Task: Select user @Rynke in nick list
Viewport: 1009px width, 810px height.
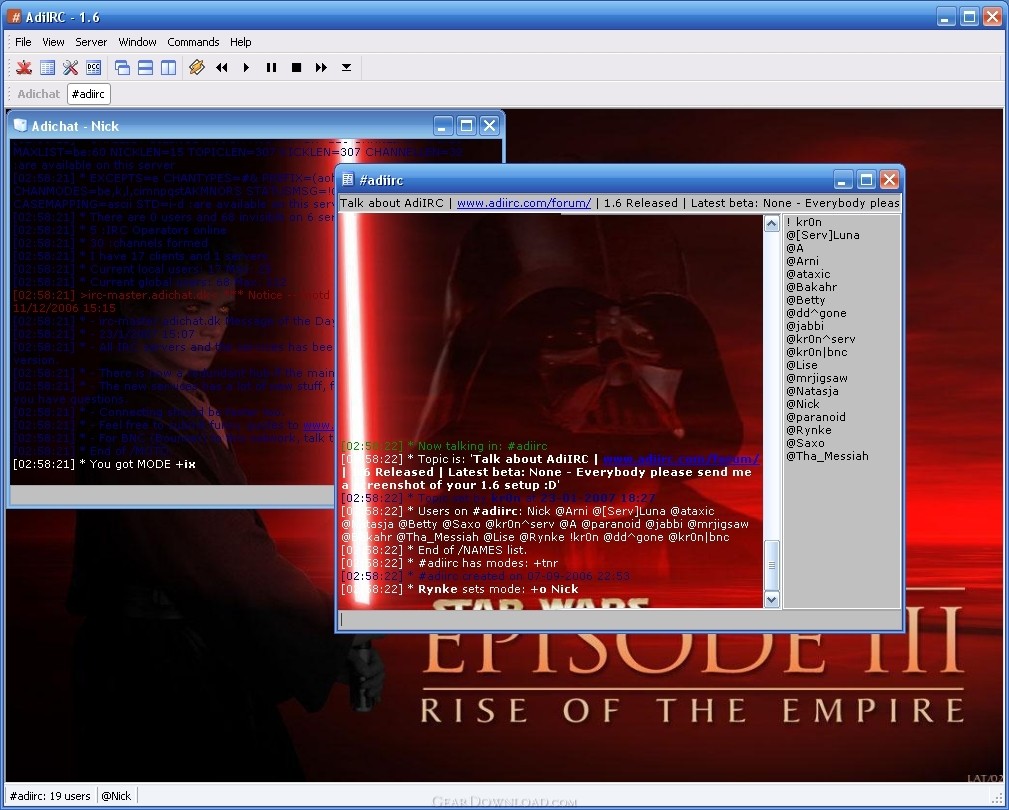Action: (x=808, y=430)
